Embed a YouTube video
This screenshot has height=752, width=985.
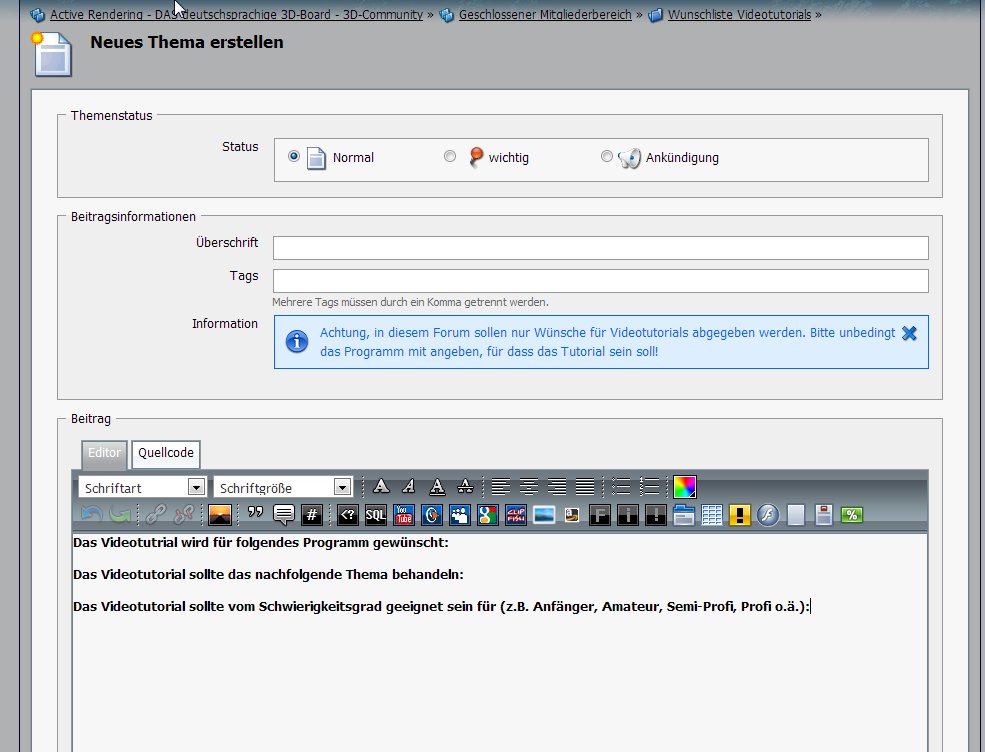(x=404, y=515)
